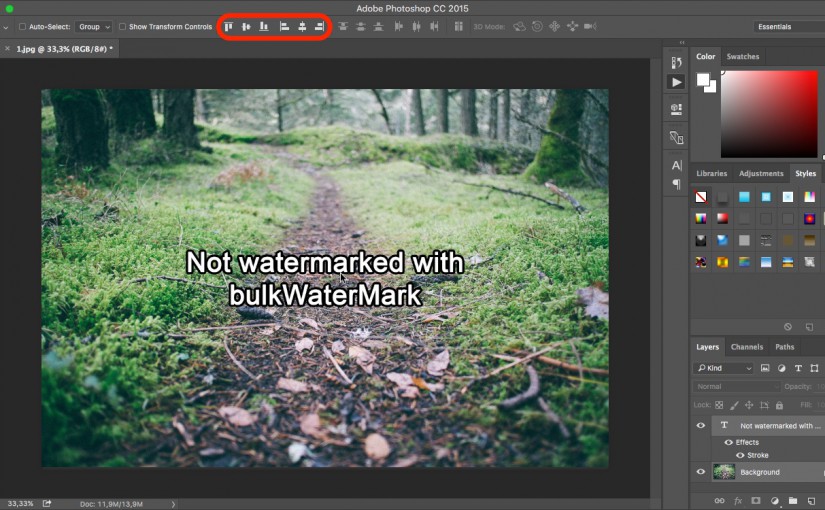This screenshot has height=510, width=825.
Task: Filter layers by adjustment layers icon
Action: [781, 368]
